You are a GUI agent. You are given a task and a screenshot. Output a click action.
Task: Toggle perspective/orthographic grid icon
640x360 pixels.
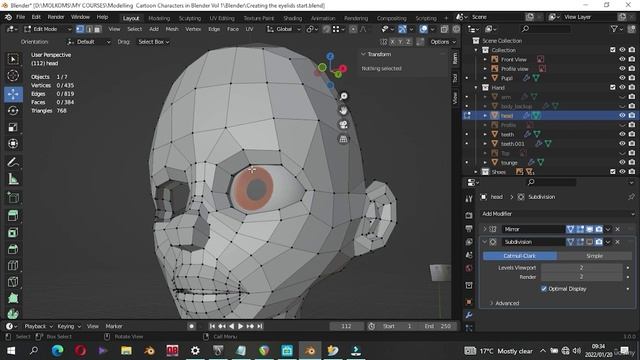tap(344, 139)
